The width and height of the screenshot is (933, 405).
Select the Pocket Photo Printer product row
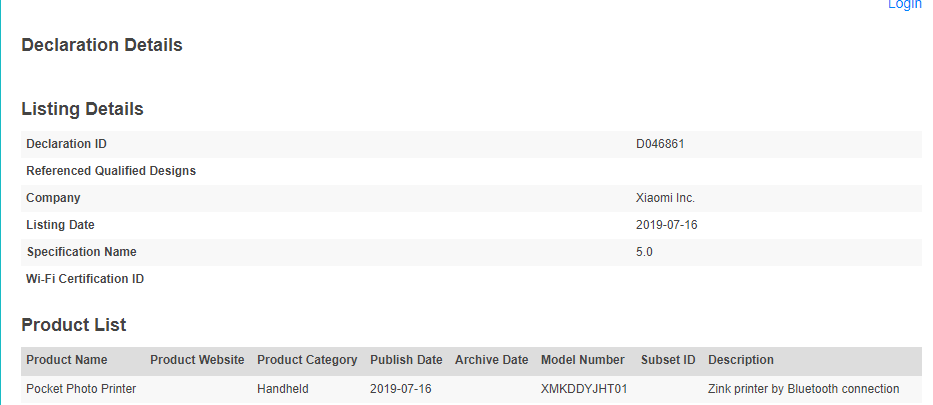pos(471,390)
